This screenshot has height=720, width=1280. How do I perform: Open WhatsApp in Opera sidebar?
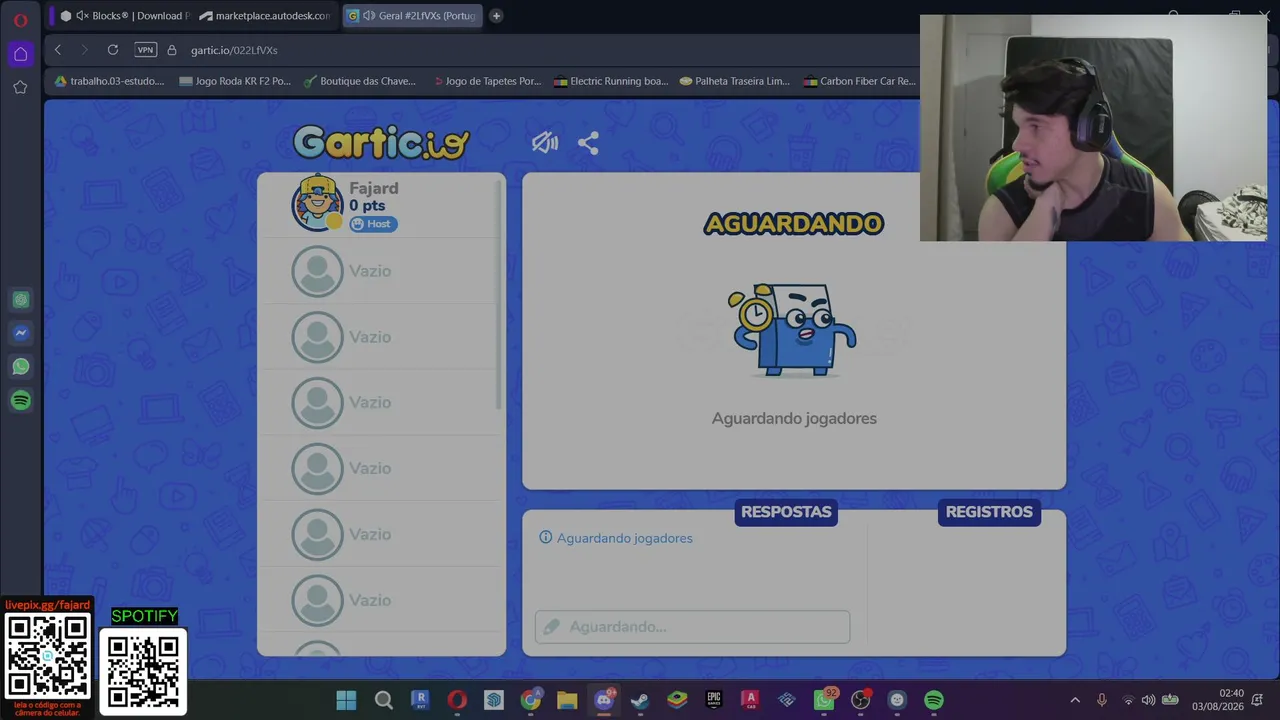[x=20, y=367]
